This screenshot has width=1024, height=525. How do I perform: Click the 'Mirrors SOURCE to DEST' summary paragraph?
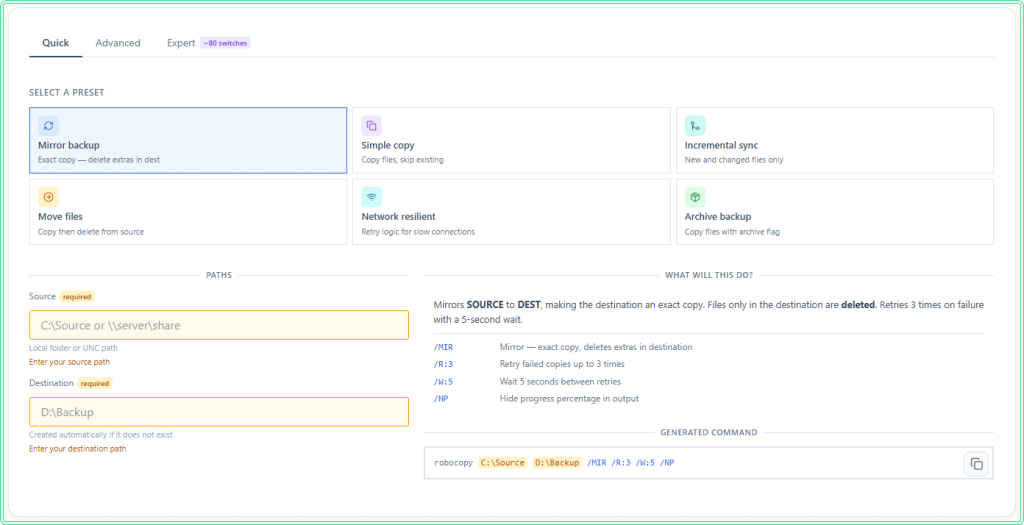coord(709,313)
